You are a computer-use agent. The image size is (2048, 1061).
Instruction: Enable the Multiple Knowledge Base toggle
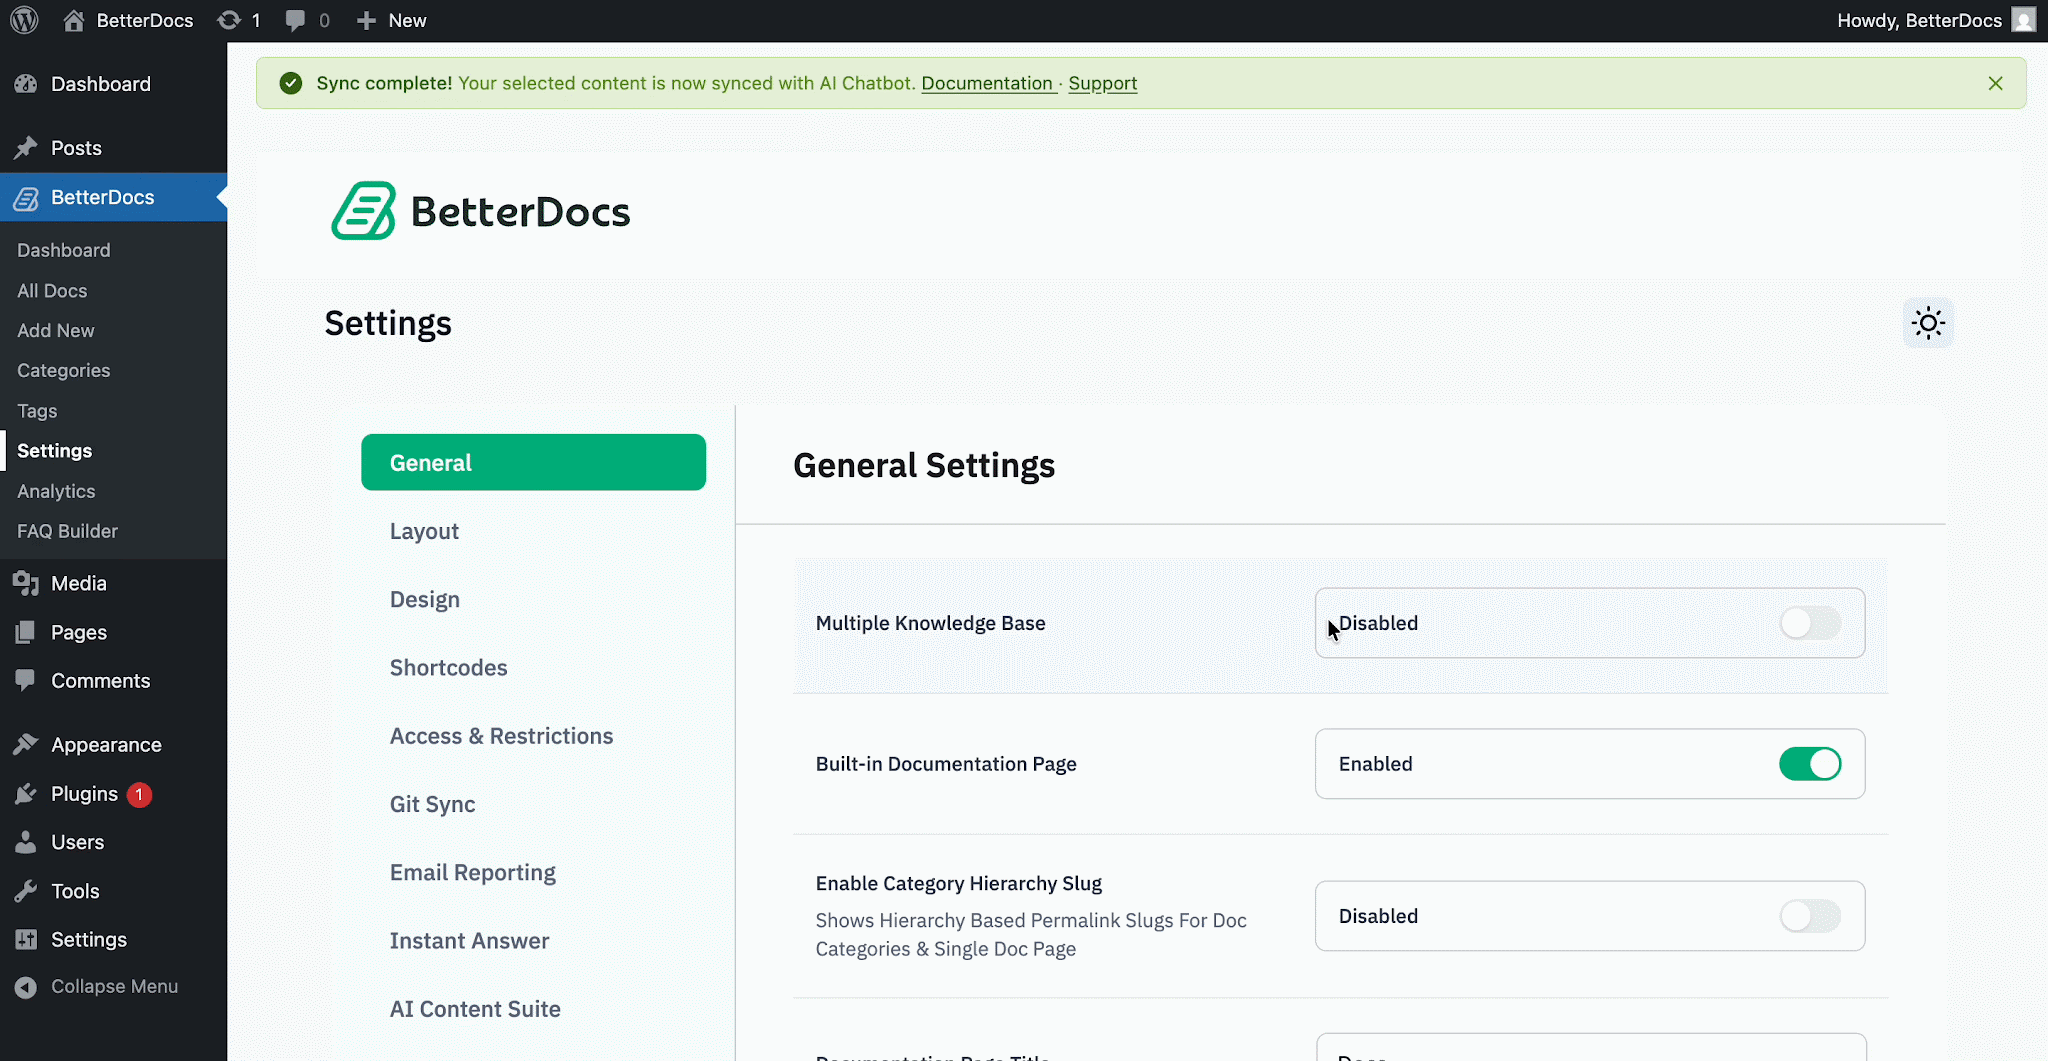1810,623
